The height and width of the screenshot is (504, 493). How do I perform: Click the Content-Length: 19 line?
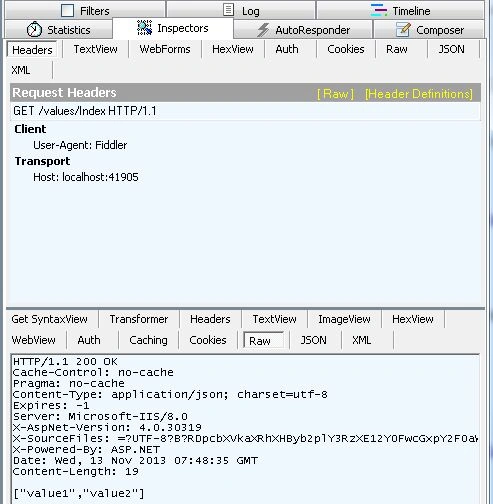76,472
